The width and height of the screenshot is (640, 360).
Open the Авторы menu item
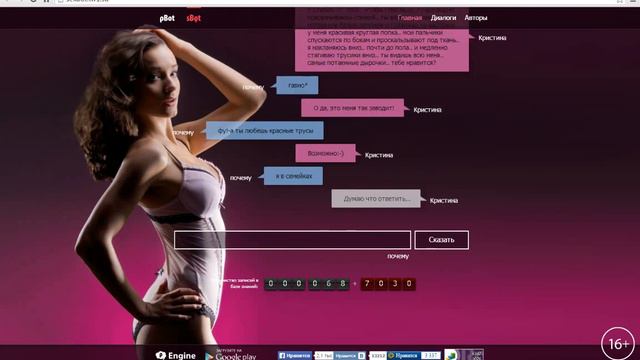click(476, 18)
